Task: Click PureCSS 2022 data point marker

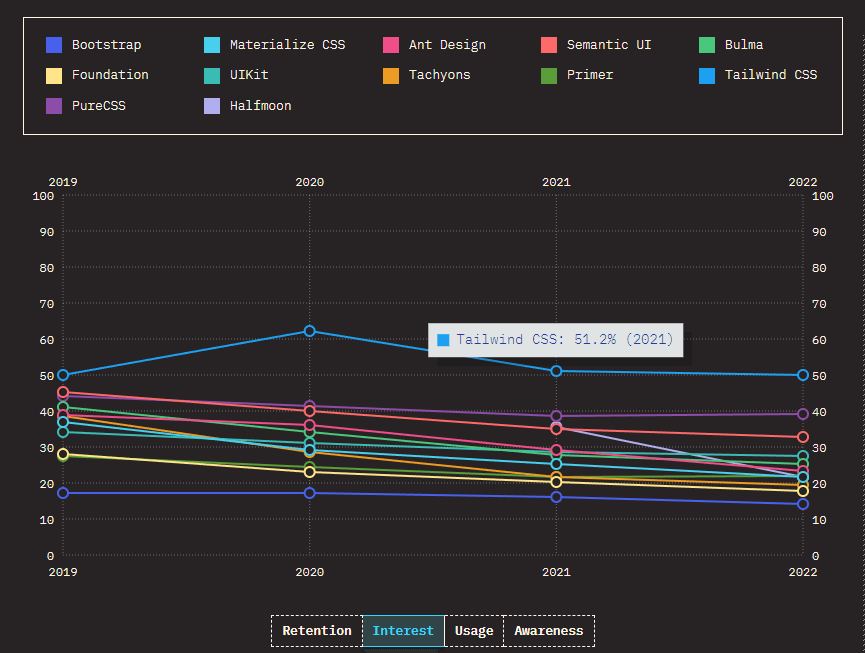Action: [x=803, y=414]
